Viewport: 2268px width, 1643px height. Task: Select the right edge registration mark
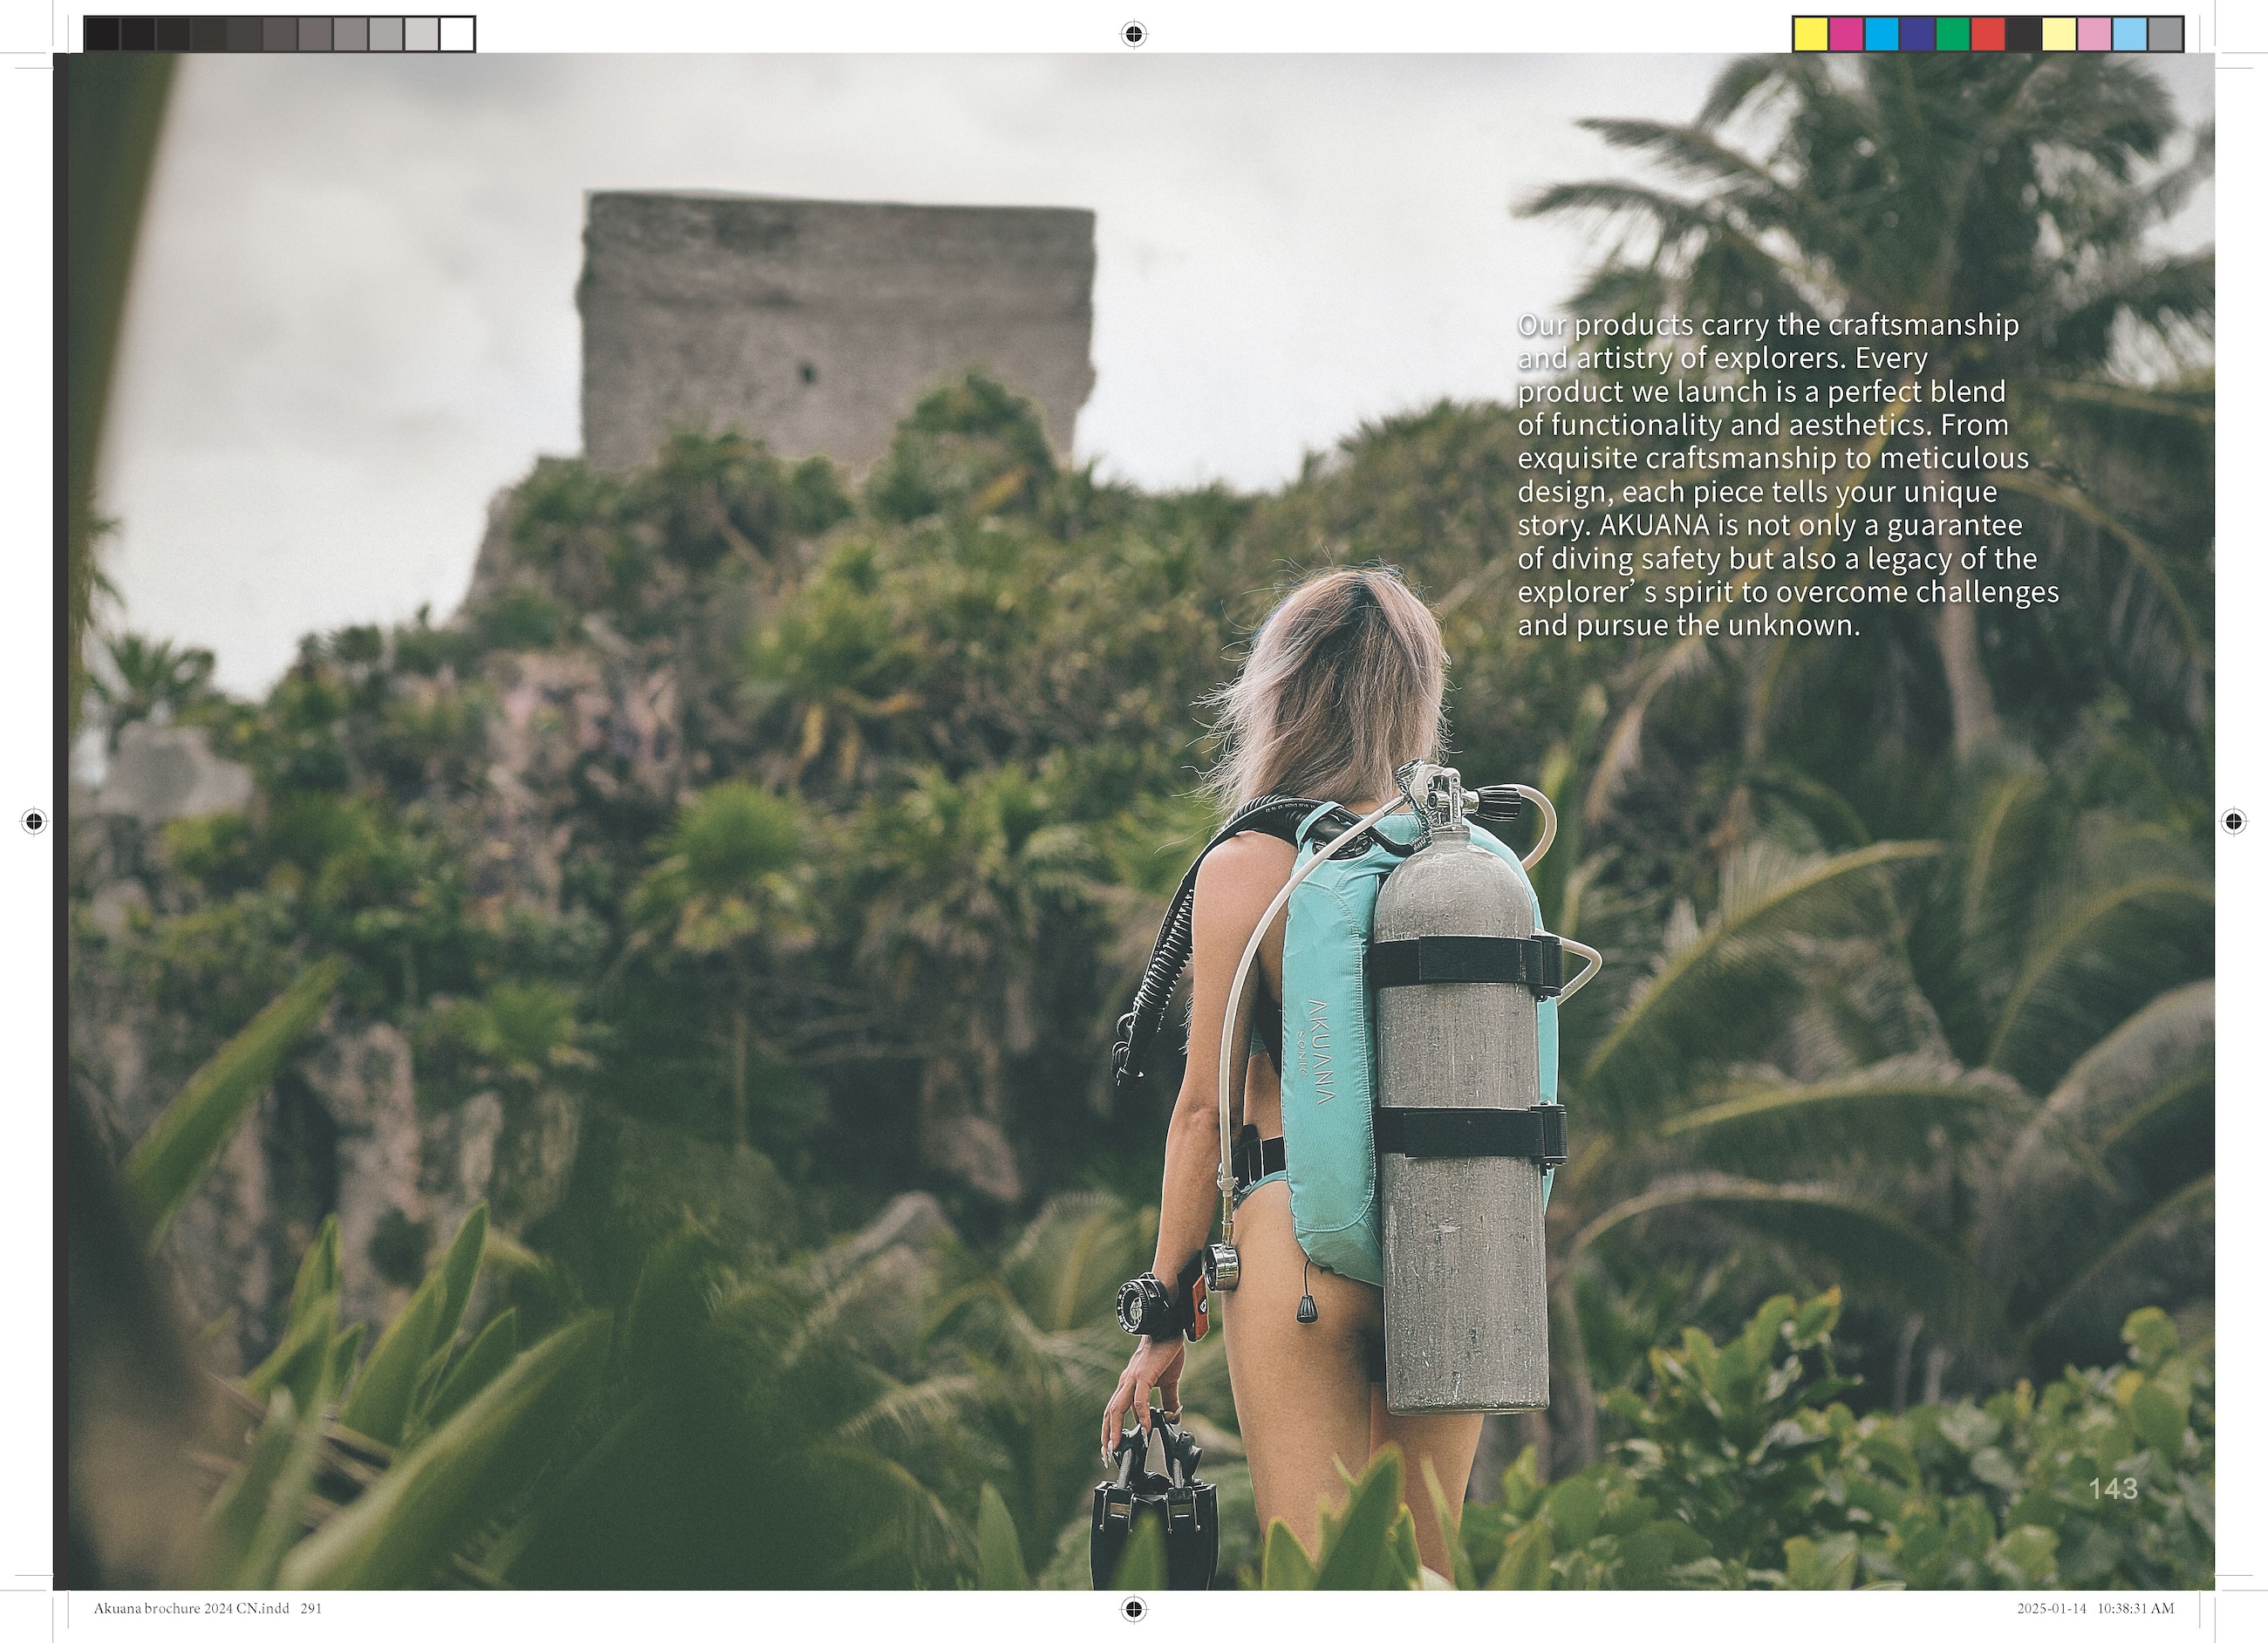coord(2234,822)
